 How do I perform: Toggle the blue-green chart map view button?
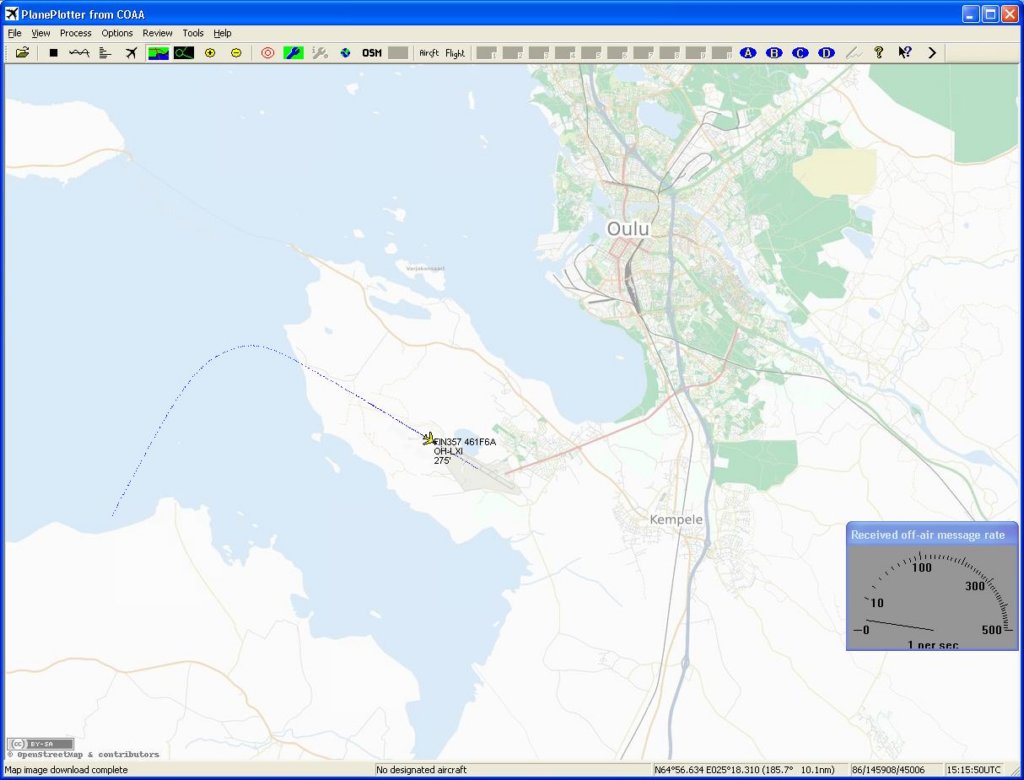tap(158, 53)
